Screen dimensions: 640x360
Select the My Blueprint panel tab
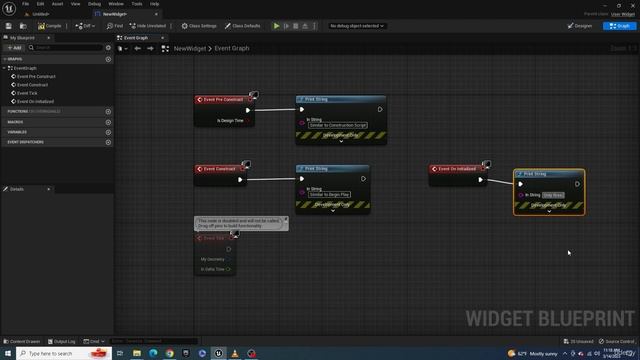click(22, 38)
